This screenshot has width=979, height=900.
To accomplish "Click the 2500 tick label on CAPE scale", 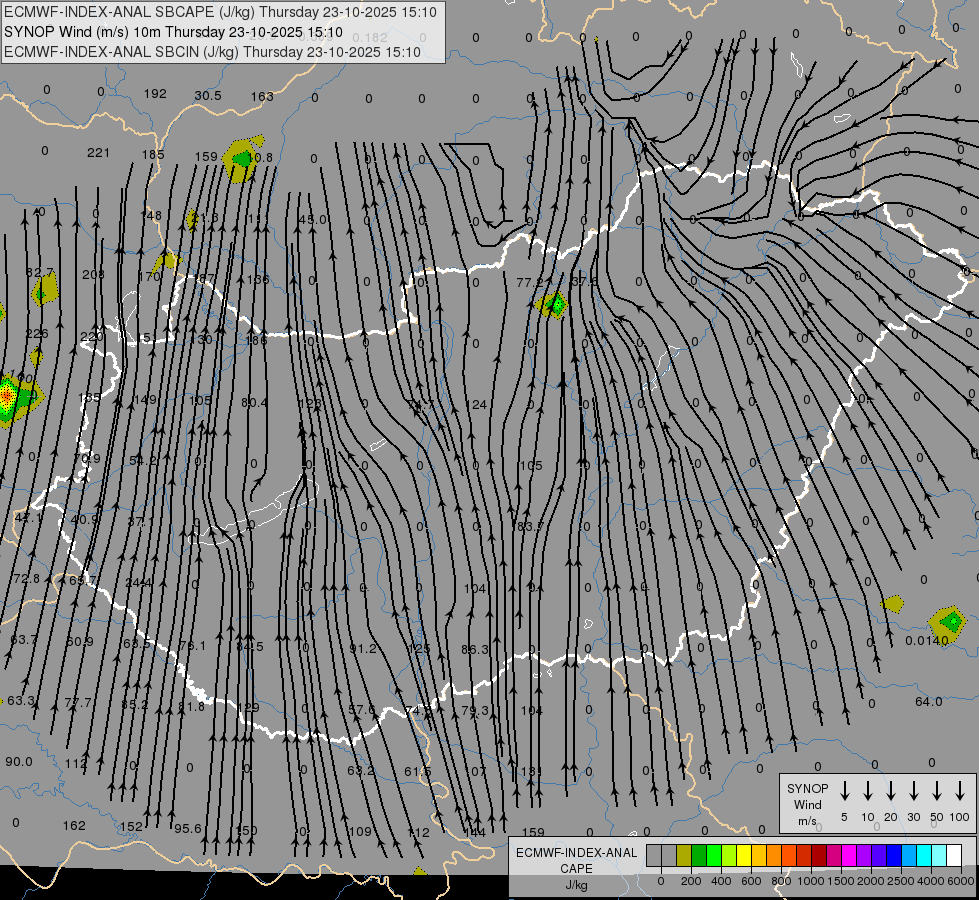I will [x=900, y=881].
